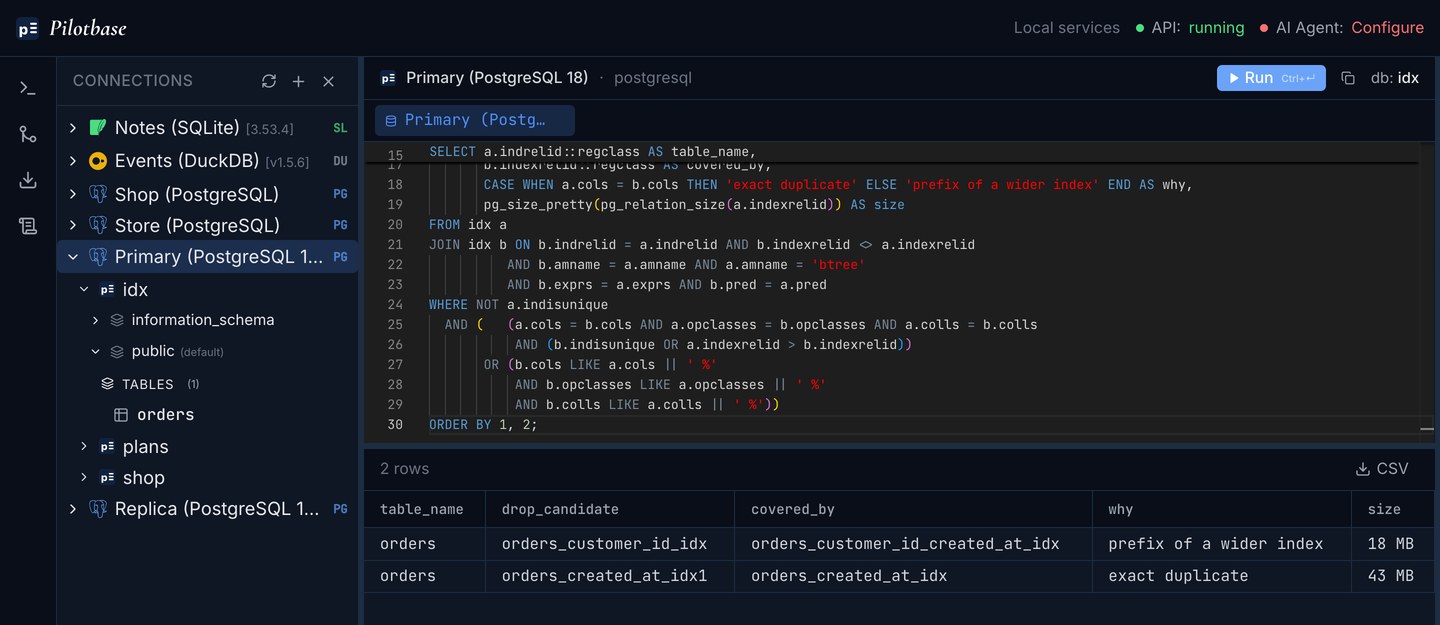Click editor line 20 'FROM idx a'
The width and height of the screenshot is (1440, 625).
[x=468, y=225]
